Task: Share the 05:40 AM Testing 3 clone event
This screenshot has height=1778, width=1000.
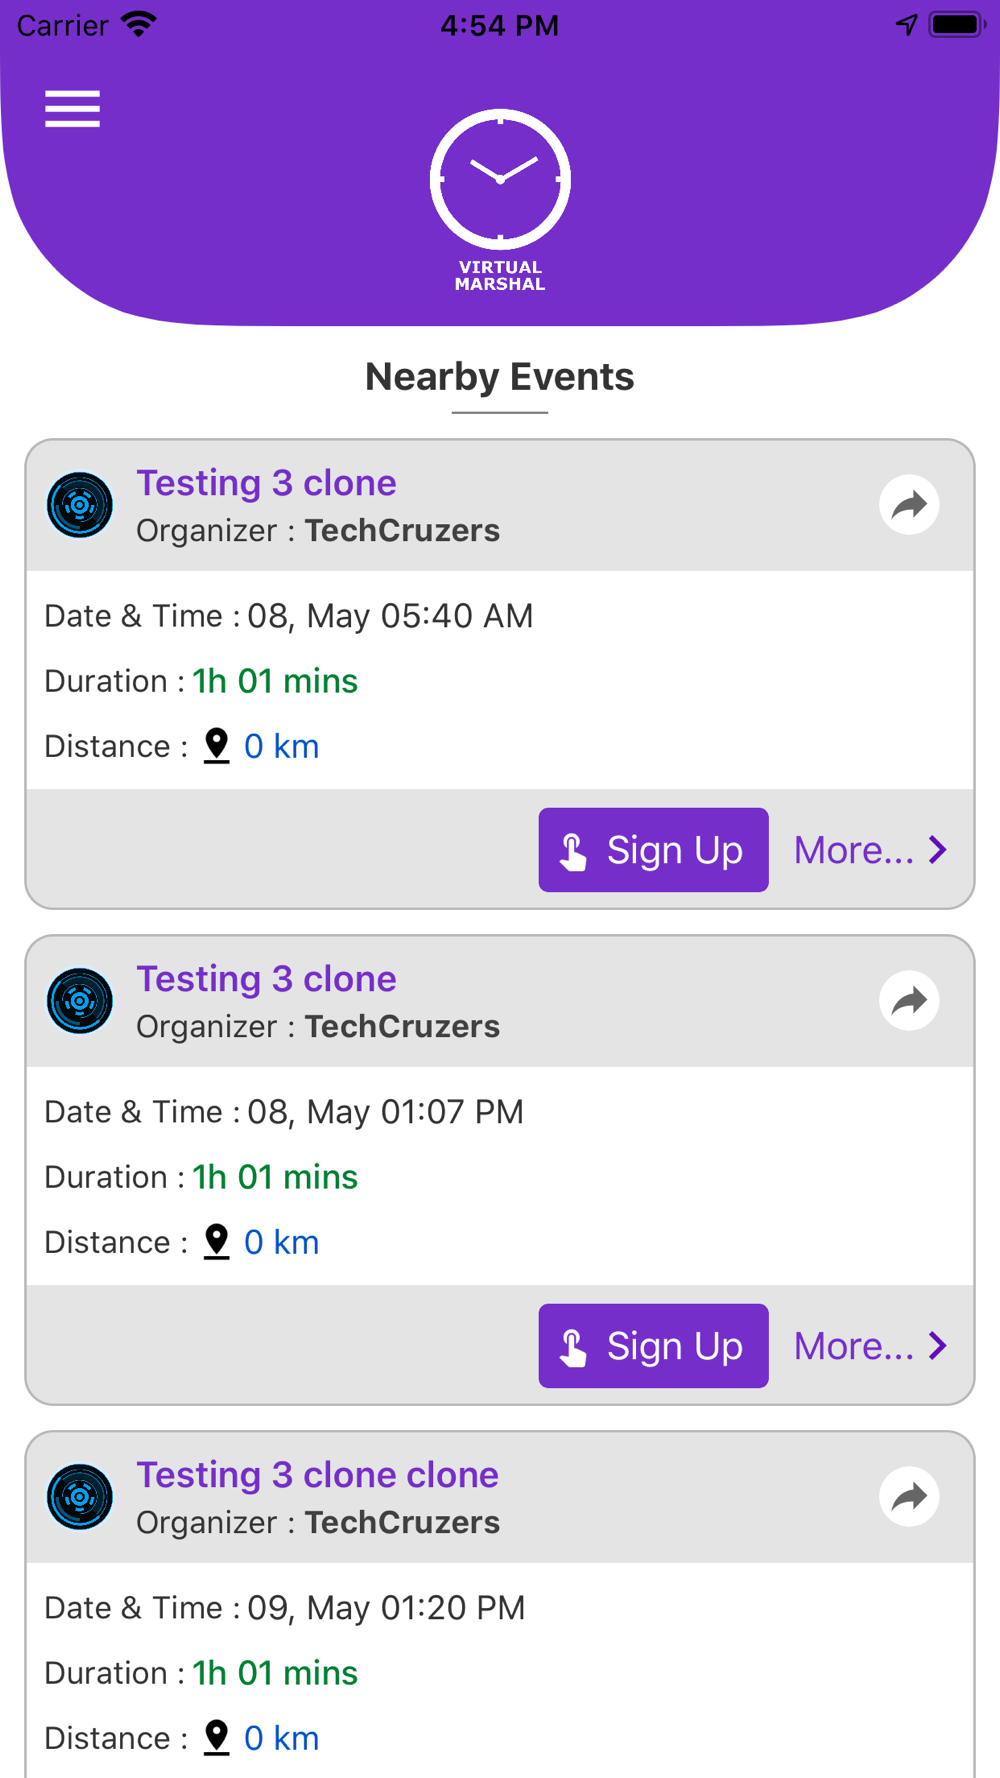Action: pyautogui.click(x=909, y=505)
